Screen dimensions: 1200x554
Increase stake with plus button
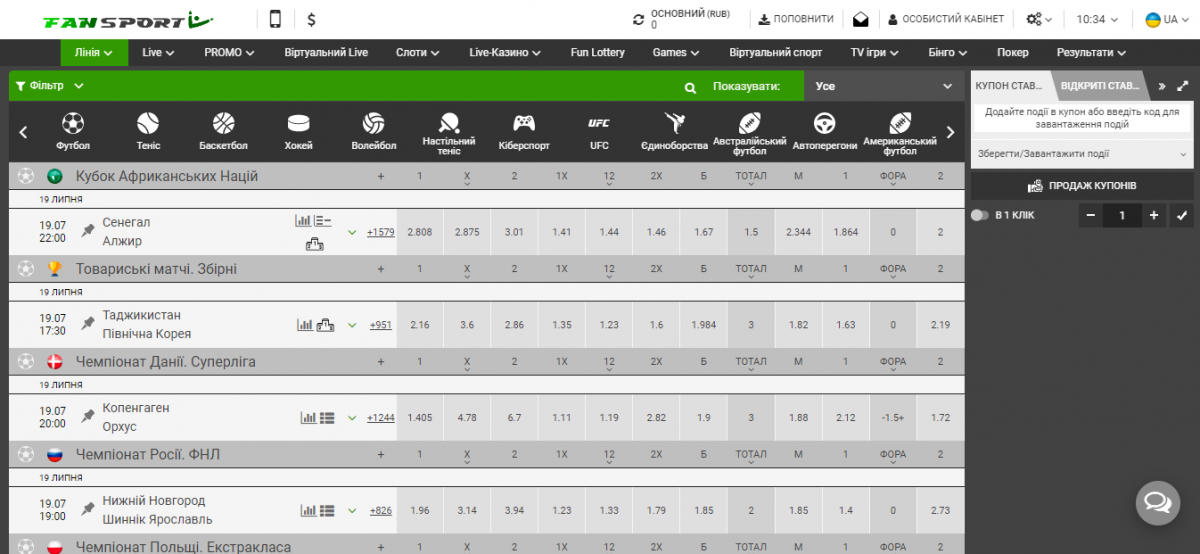1153,215
